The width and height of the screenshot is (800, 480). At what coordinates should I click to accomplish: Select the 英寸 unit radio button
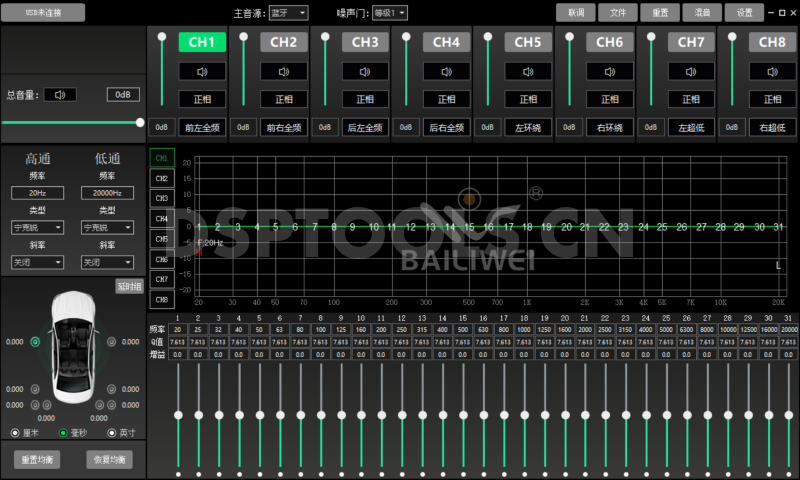coord(111,433)
